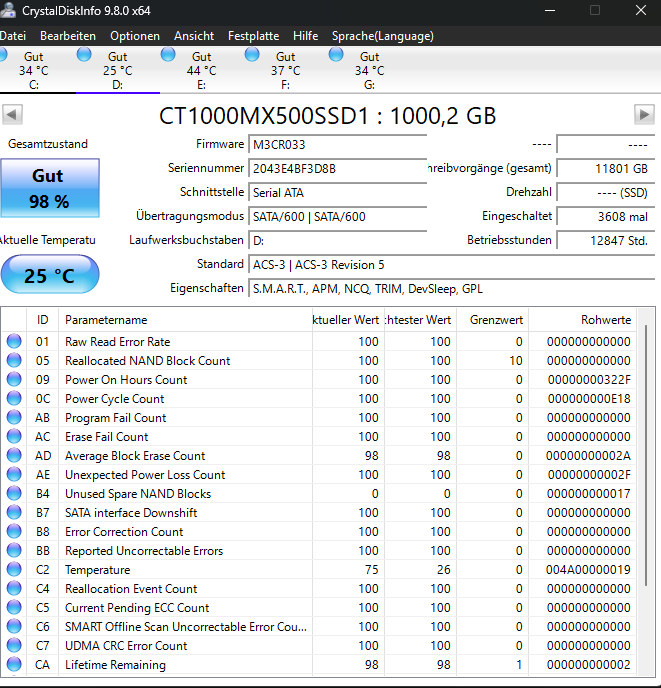Click the SMART table vertical scrollbar
661x688 pixels.
[646, 455]
